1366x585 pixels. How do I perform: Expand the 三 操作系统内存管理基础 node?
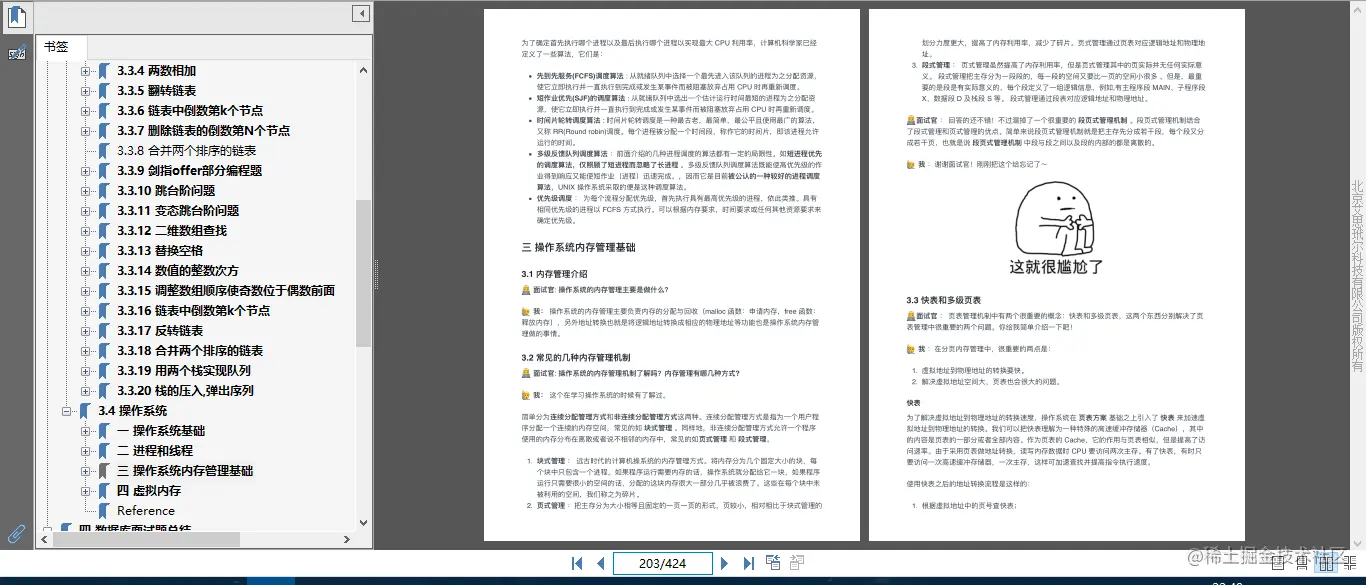click(x=85, y=471)
